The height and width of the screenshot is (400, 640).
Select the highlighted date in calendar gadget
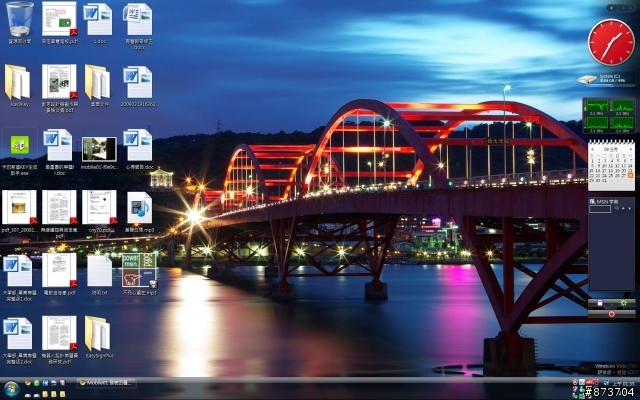[x=630, y=176]
